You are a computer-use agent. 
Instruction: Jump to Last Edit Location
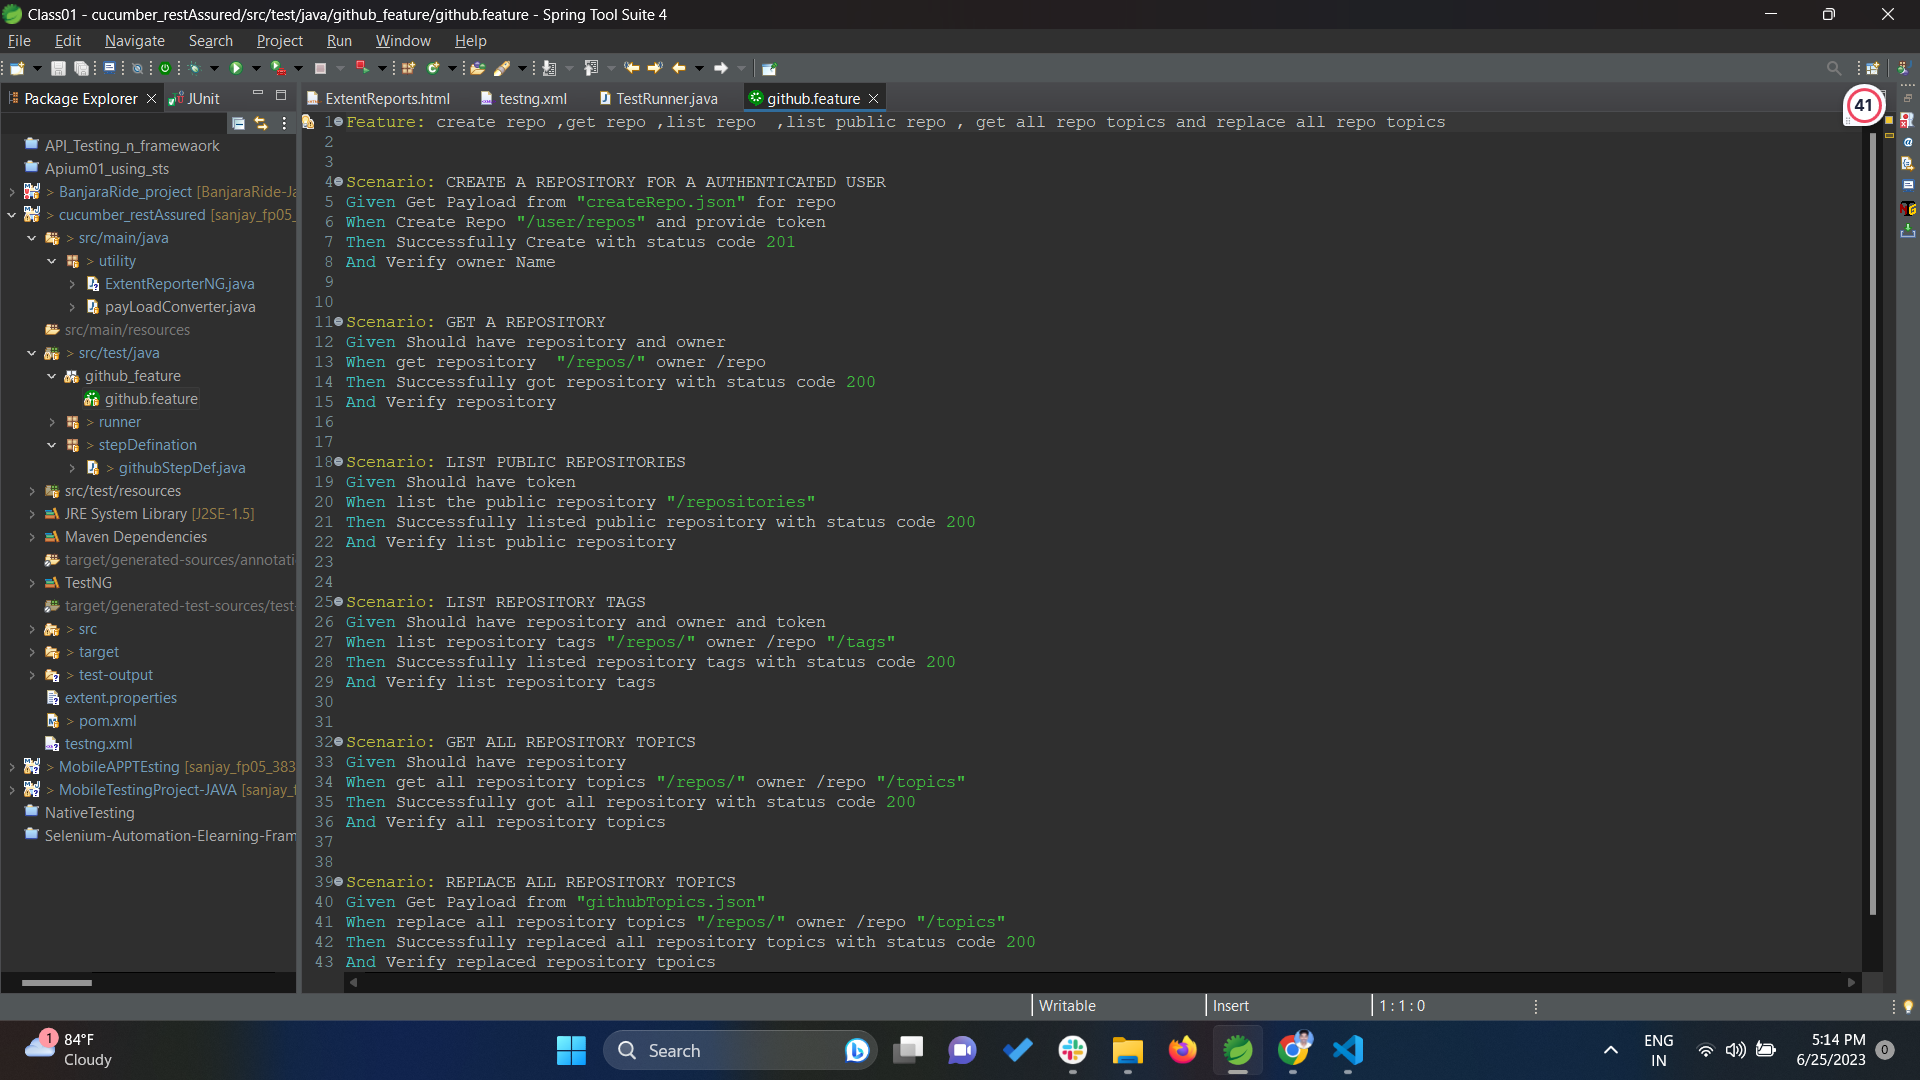tap(631, 68)
